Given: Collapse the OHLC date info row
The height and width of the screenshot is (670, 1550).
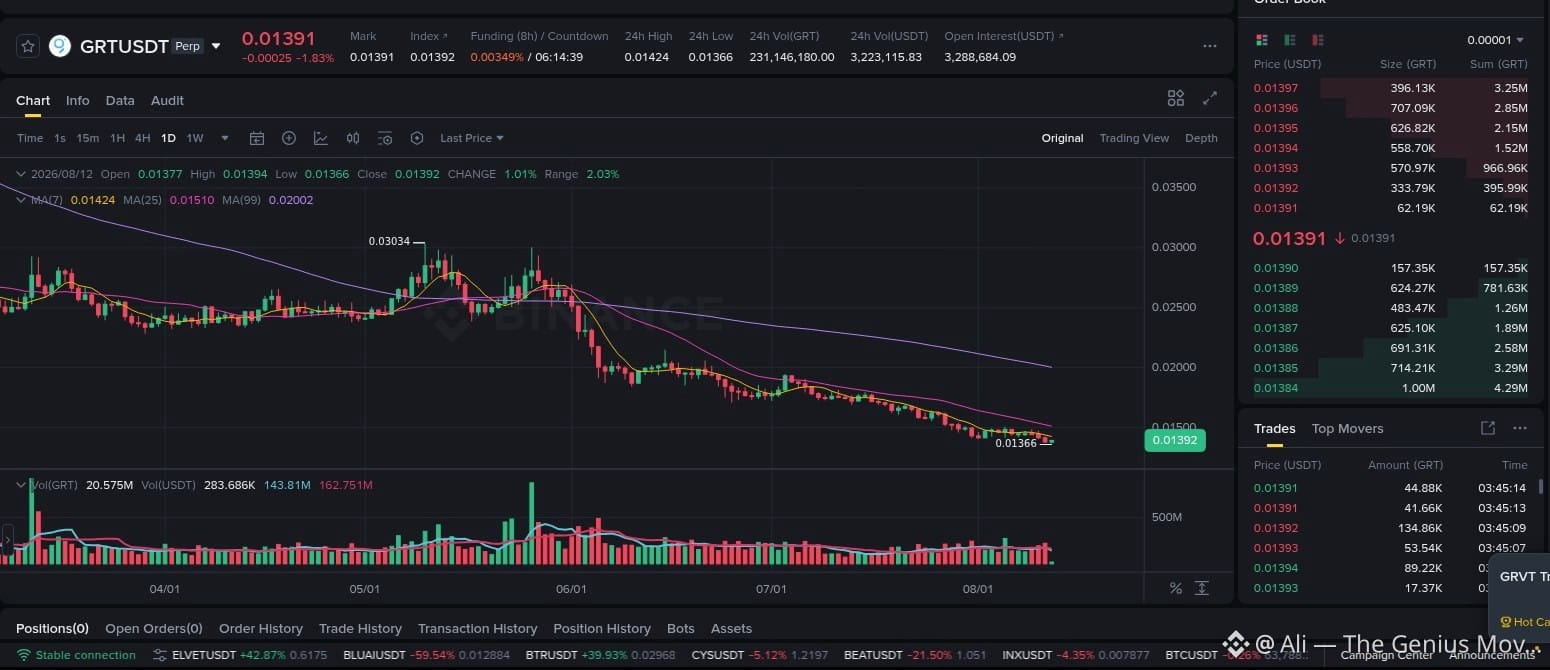Looking at the screenshot, I should (x=21, y=174).
